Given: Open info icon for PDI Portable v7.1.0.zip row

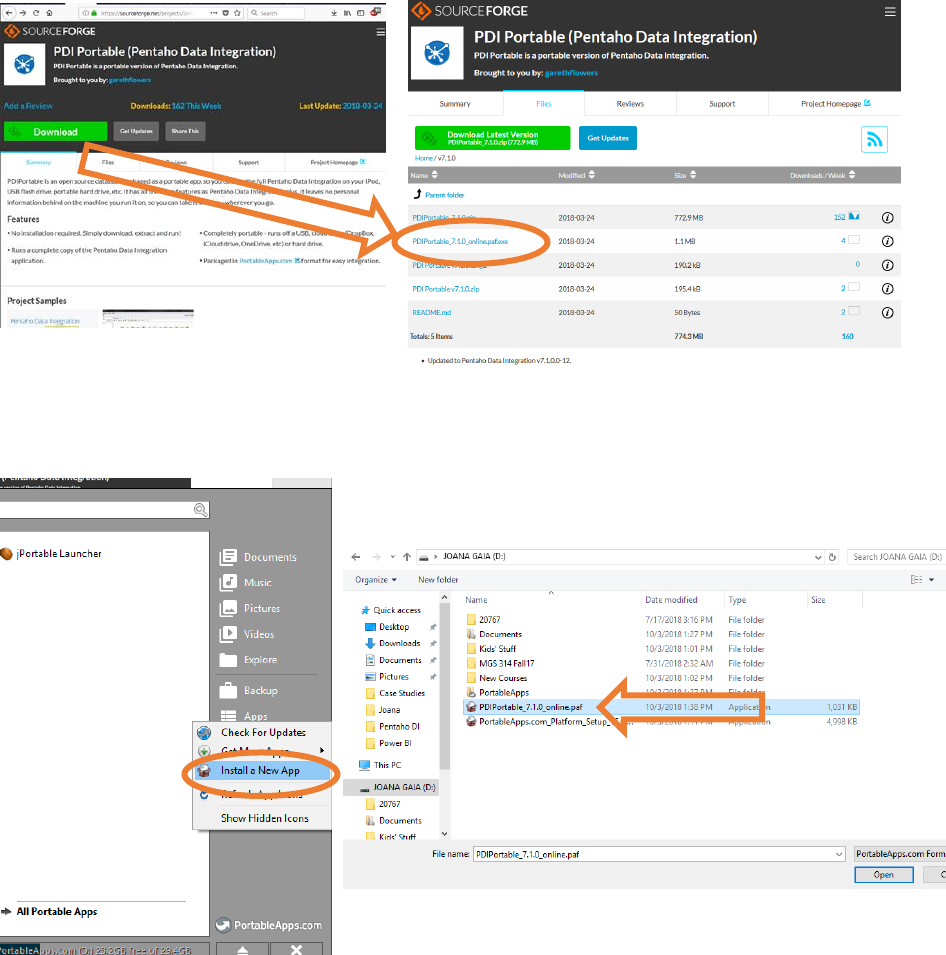Looking at the screenshot, I should click(888, 289).
